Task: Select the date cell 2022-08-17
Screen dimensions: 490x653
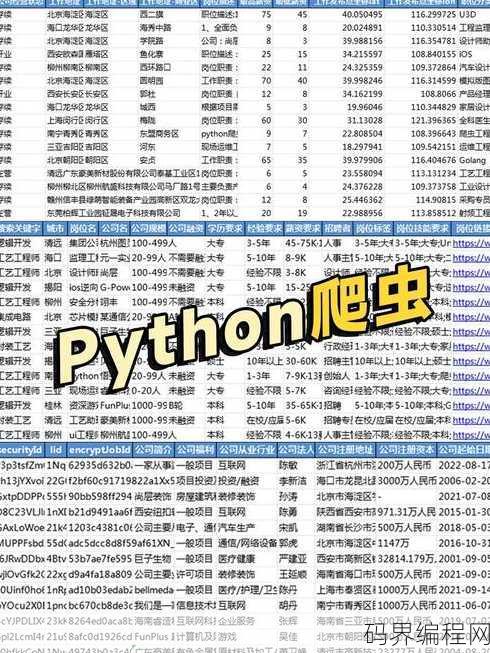Action: click(x=464, y=465)
